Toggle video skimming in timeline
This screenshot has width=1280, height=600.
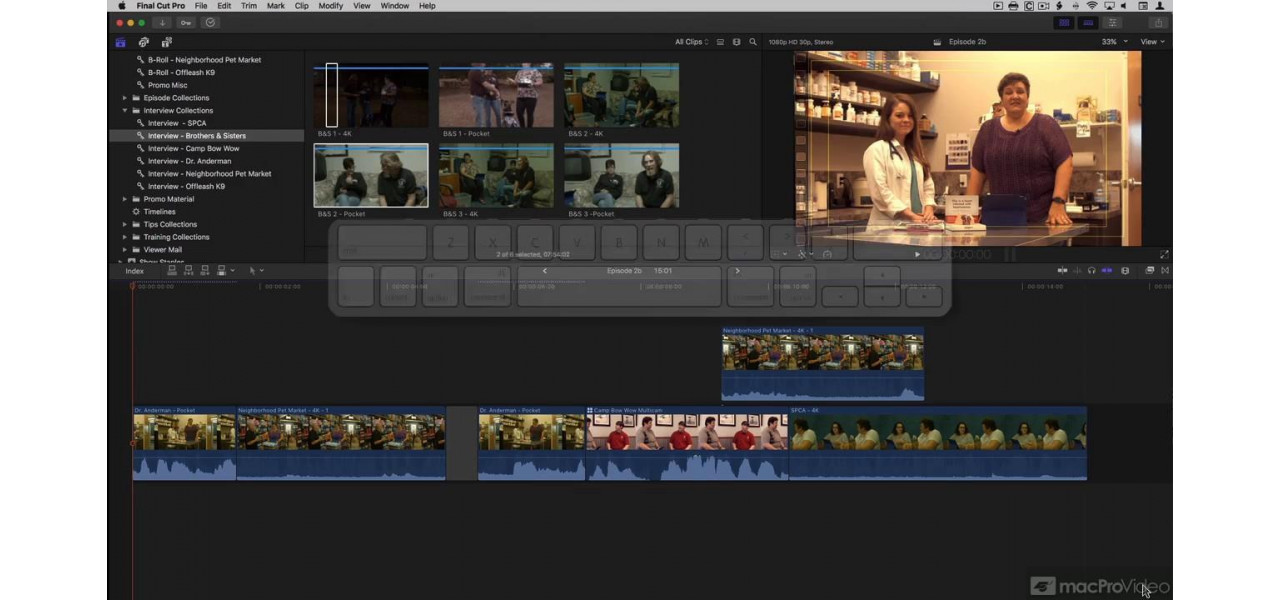(x=1063, y=270)
